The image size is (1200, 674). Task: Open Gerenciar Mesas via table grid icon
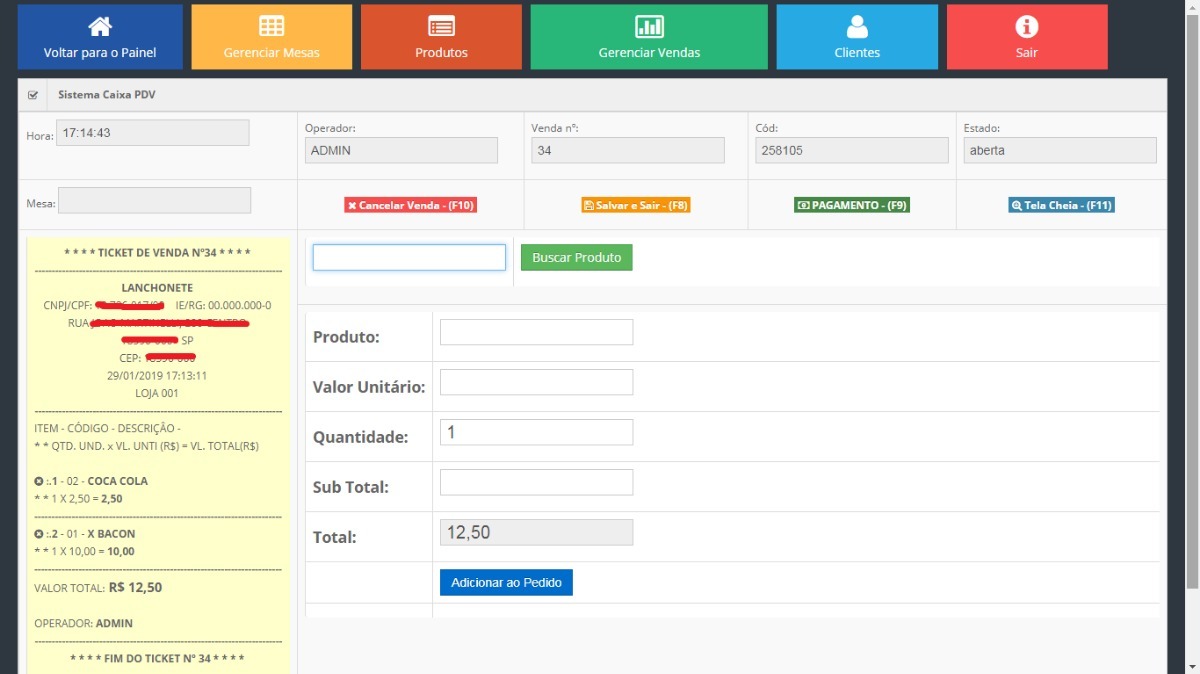[271, 27]
